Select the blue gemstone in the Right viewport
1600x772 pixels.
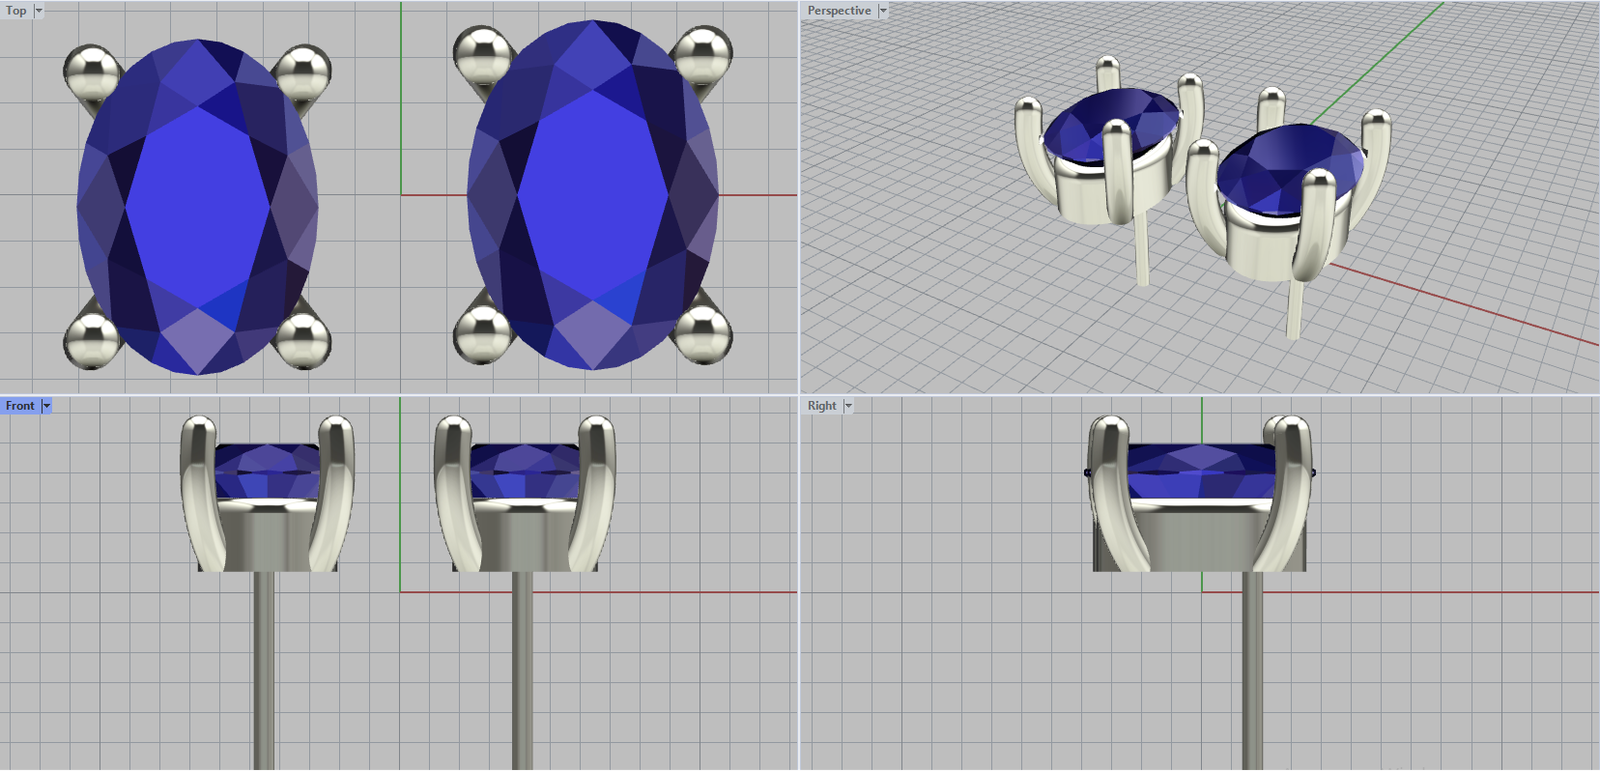pyautogui.click(x=1202, y=471)
